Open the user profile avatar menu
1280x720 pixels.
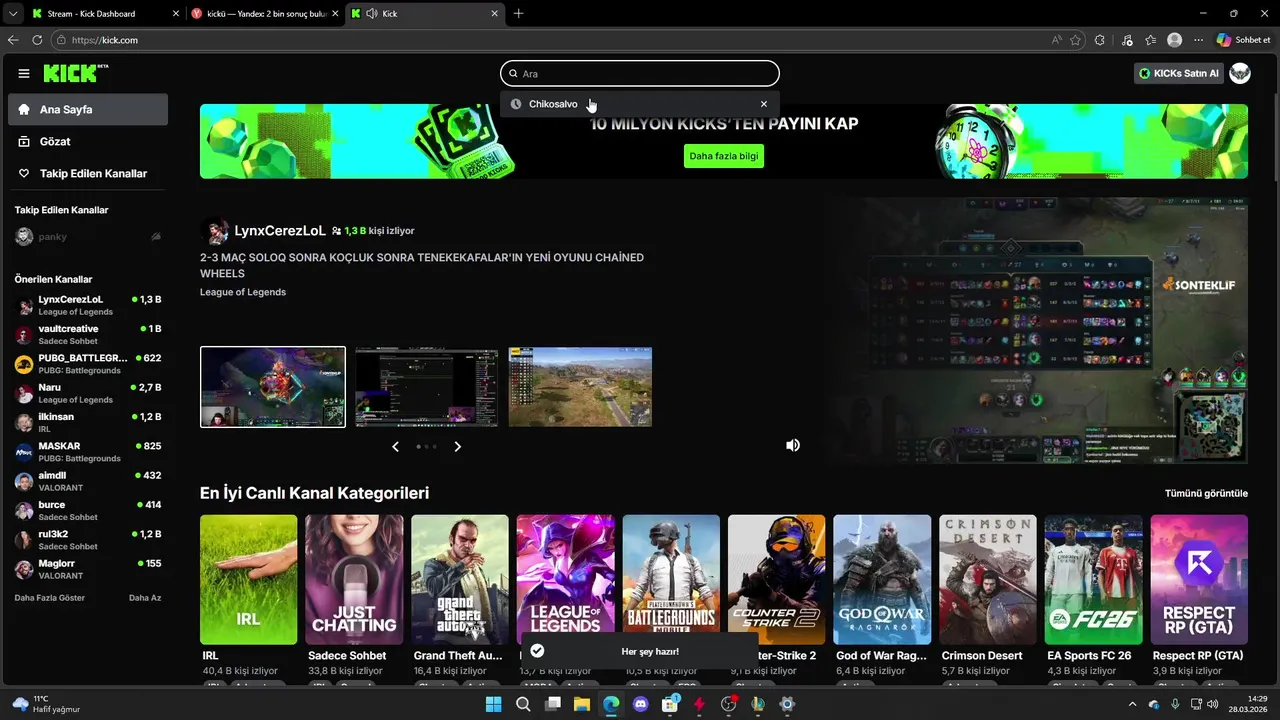[x=1240, y=73]
